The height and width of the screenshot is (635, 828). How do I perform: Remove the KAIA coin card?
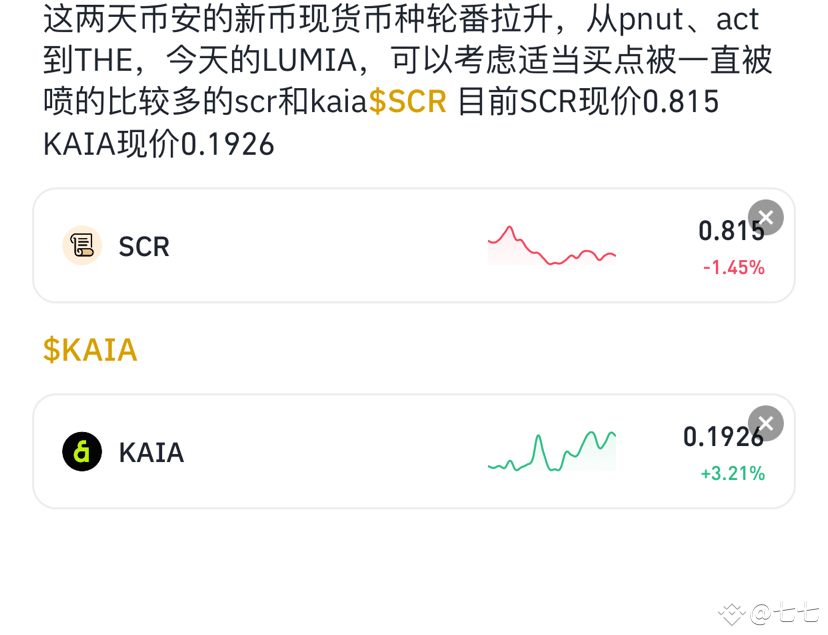point(766,423)
